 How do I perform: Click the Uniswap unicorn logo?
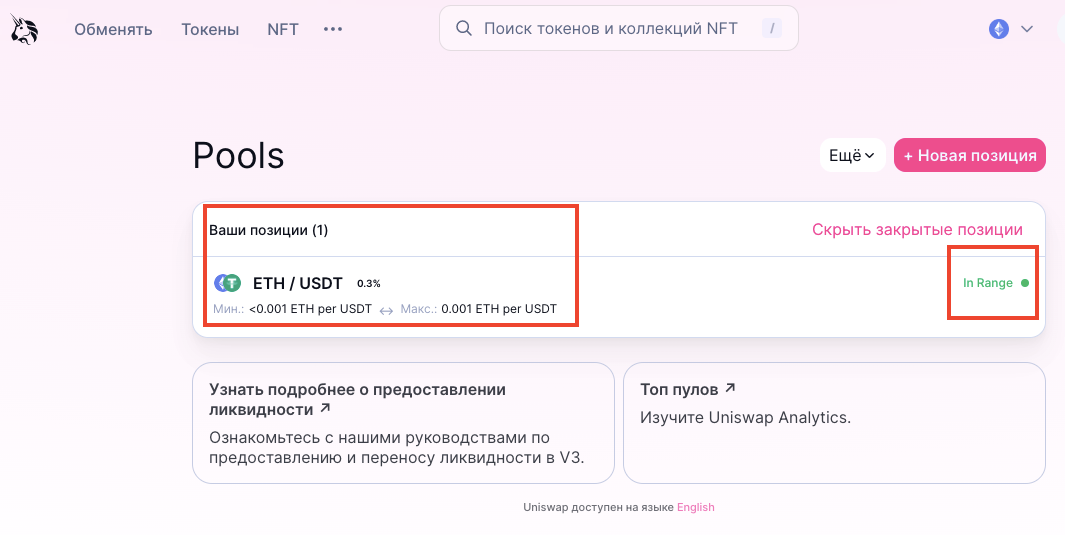point(24,30)
